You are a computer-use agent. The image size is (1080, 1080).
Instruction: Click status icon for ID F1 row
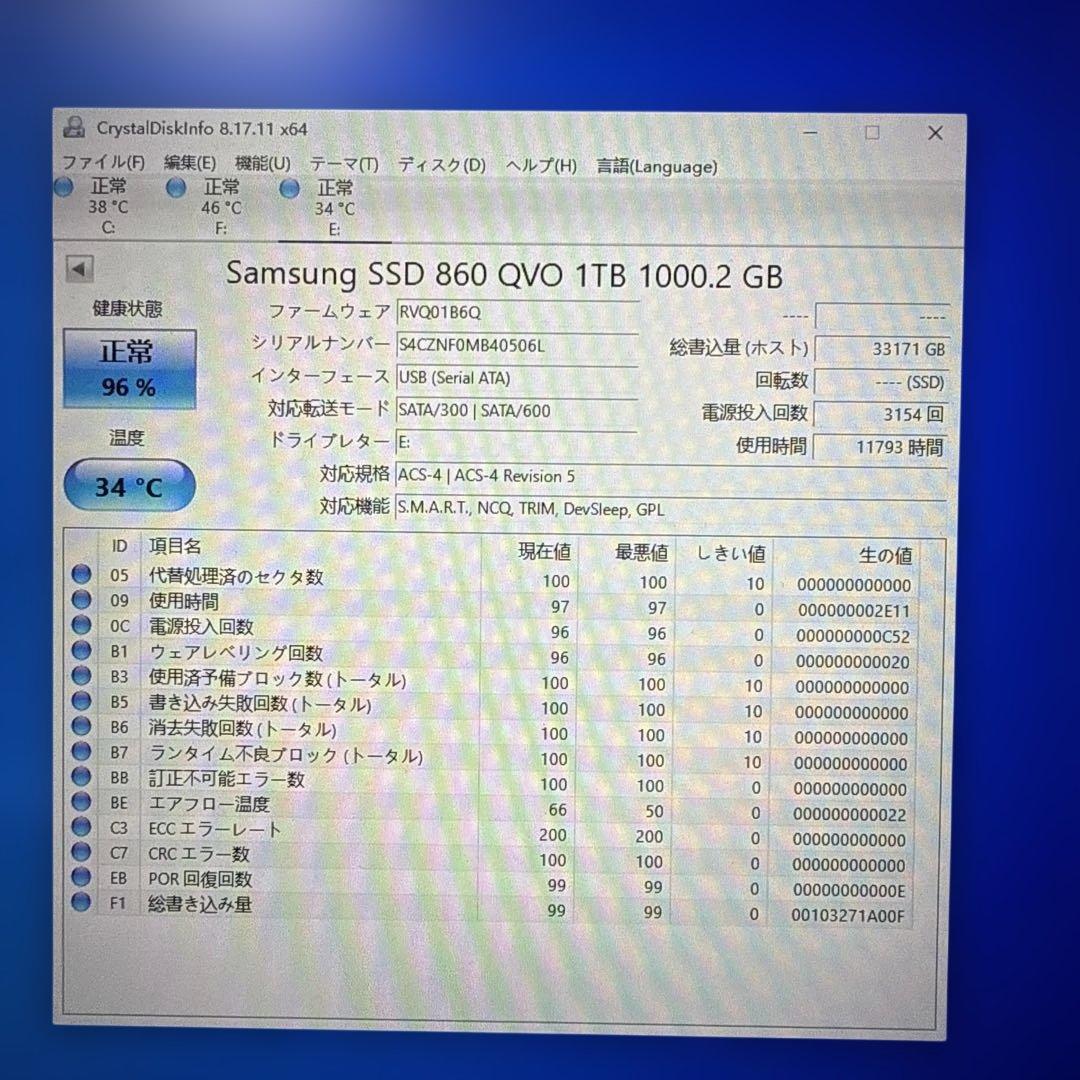tap(81, 902)
